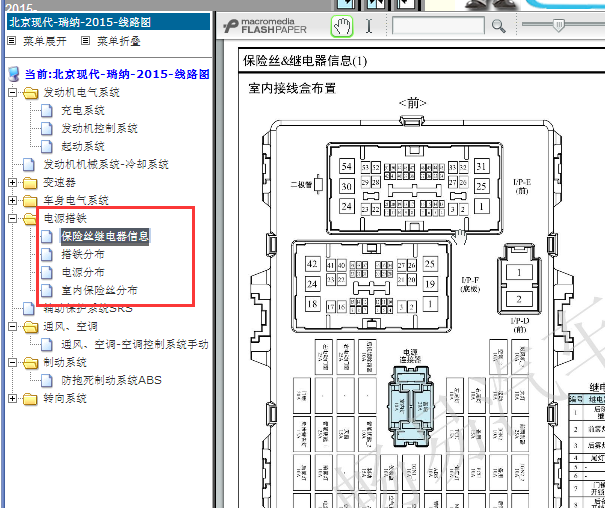Open the 室内保险丝分布 page
This screenshot has height=508, width=605.
point(100,290)
